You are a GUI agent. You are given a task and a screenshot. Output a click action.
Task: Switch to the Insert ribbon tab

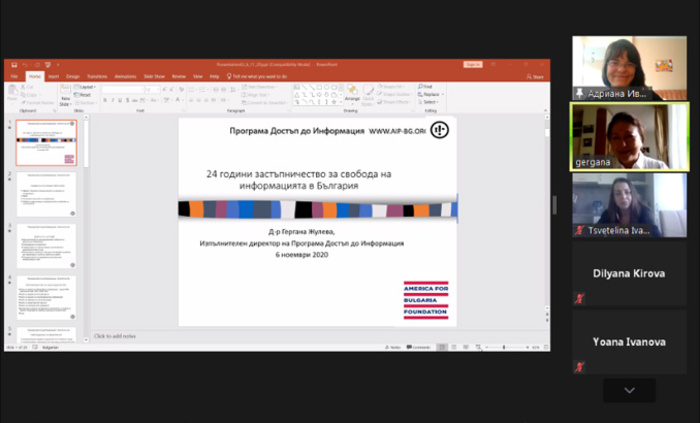click(x=53, y=76)
